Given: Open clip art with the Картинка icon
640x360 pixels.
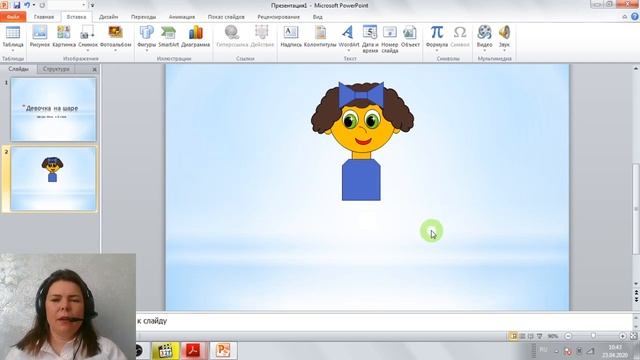Looking at the screenshot, I should coord(64,33).
